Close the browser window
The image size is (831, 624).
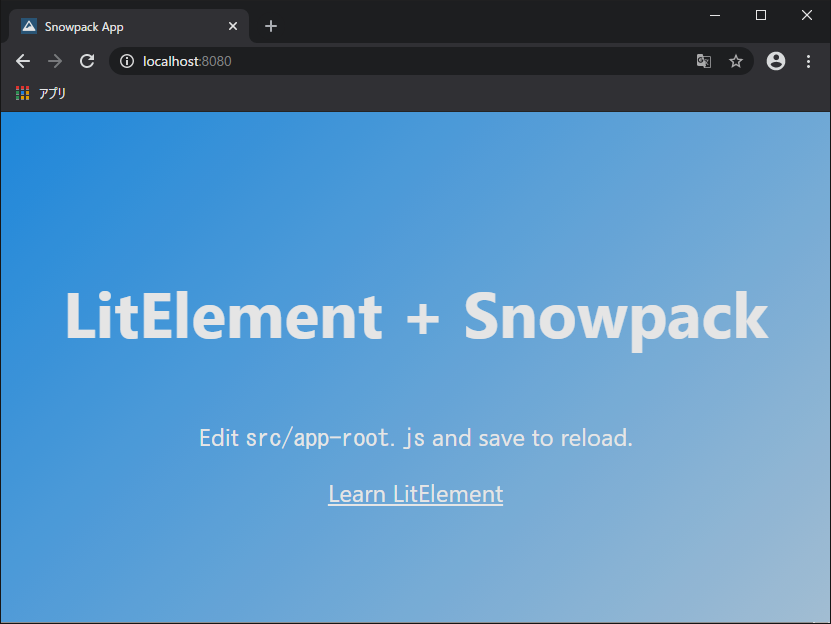[x=807, y=15]
